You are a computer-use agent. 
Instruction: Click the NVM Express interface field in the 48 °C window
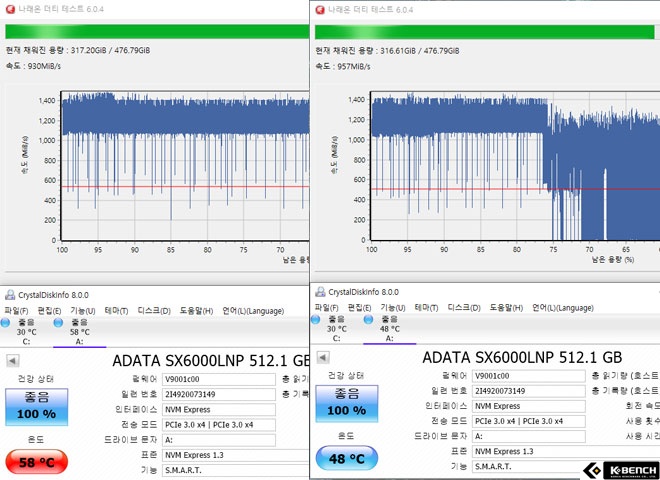[x=529, y=406]
